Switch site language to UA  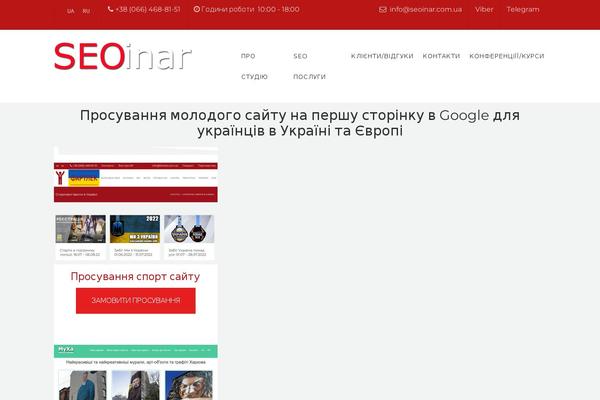tap(70, 11)
